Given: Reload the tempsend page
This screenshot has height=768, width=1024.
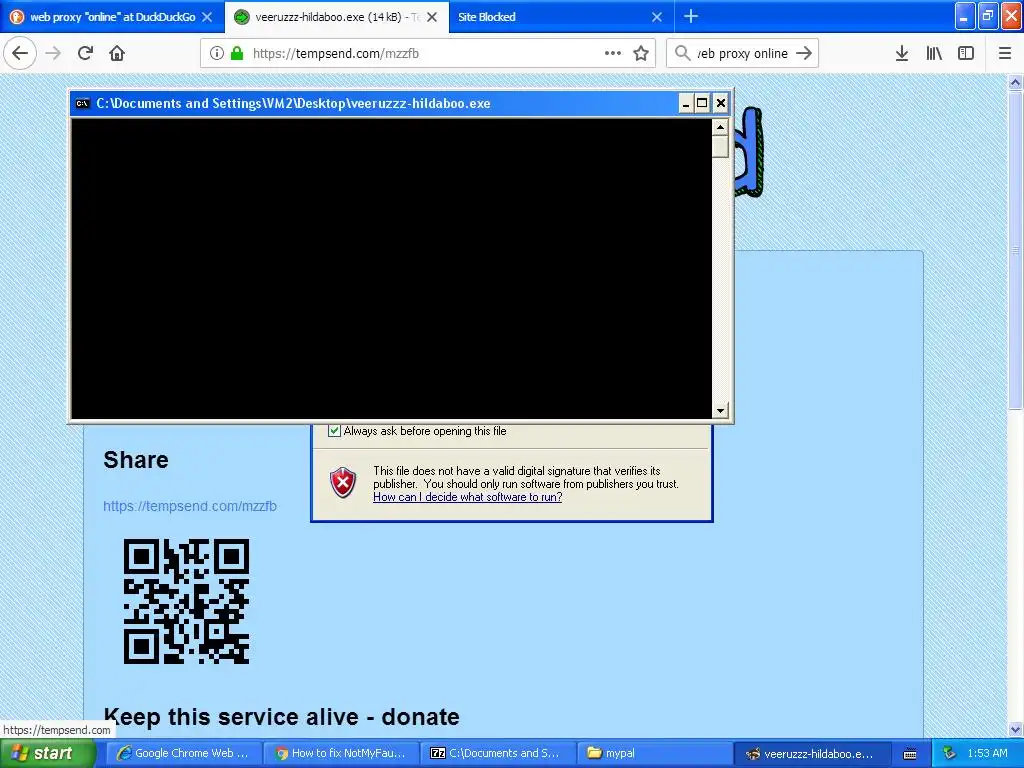Looking at the screenshot, I should click(85, 53).
